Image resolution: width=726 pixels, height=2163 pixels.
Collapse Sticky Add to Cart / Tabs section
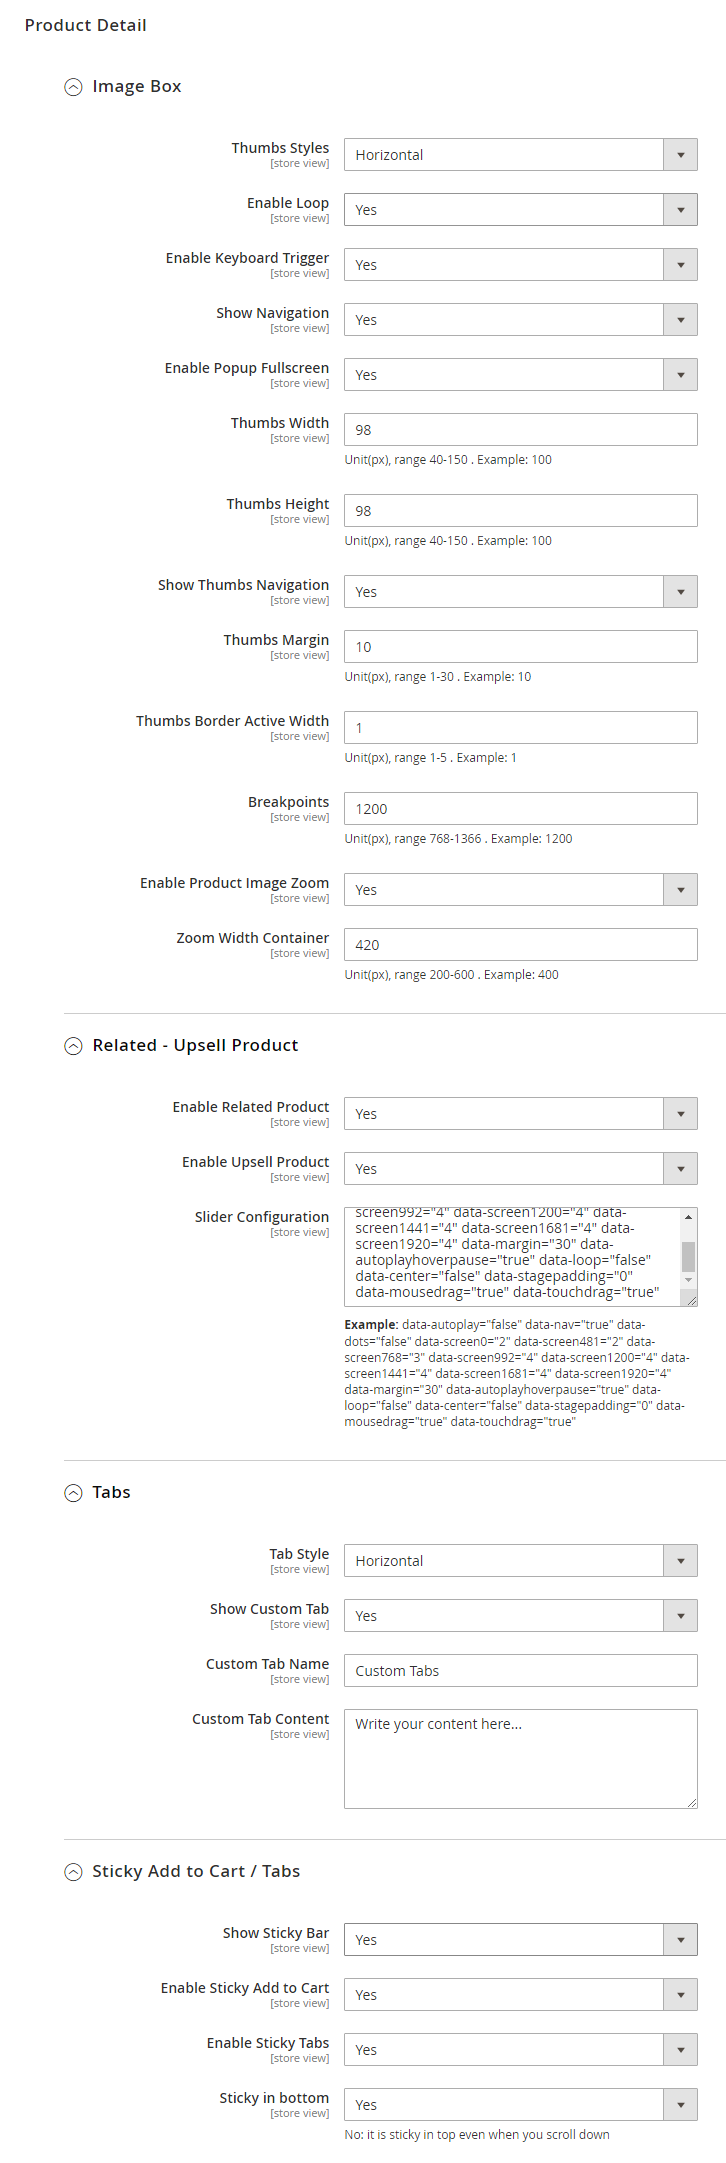73,1872
